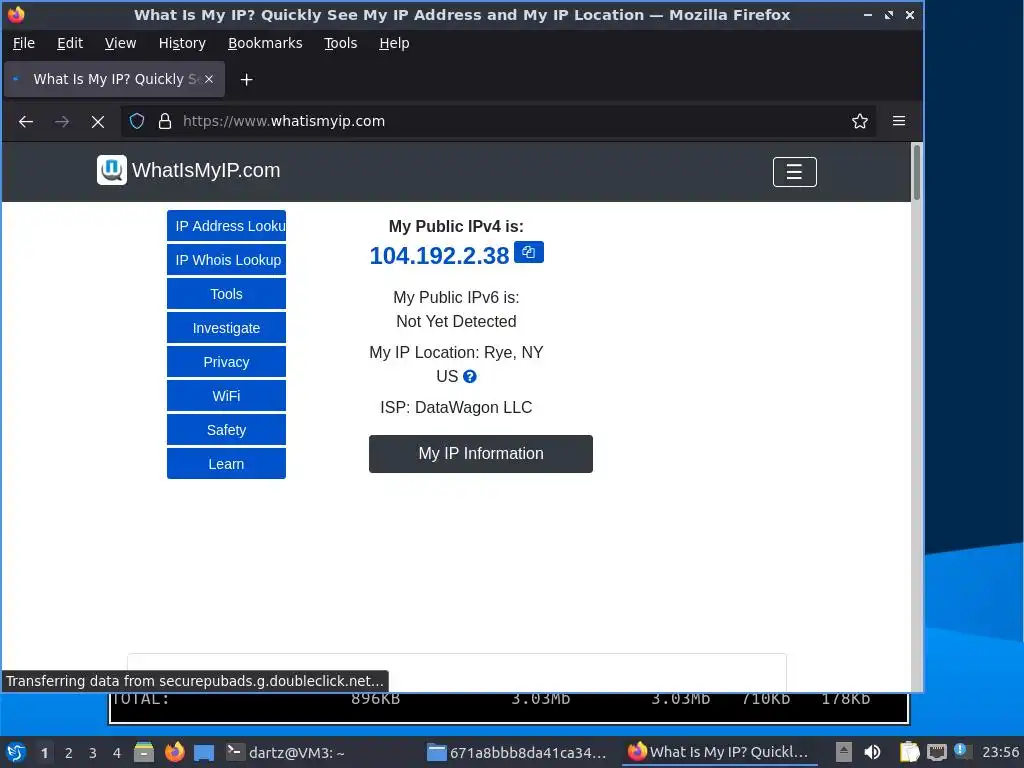Copy the IPv4 address with the copy icon
Viewport: 1024px width, 768px height.
pos(528,252)
